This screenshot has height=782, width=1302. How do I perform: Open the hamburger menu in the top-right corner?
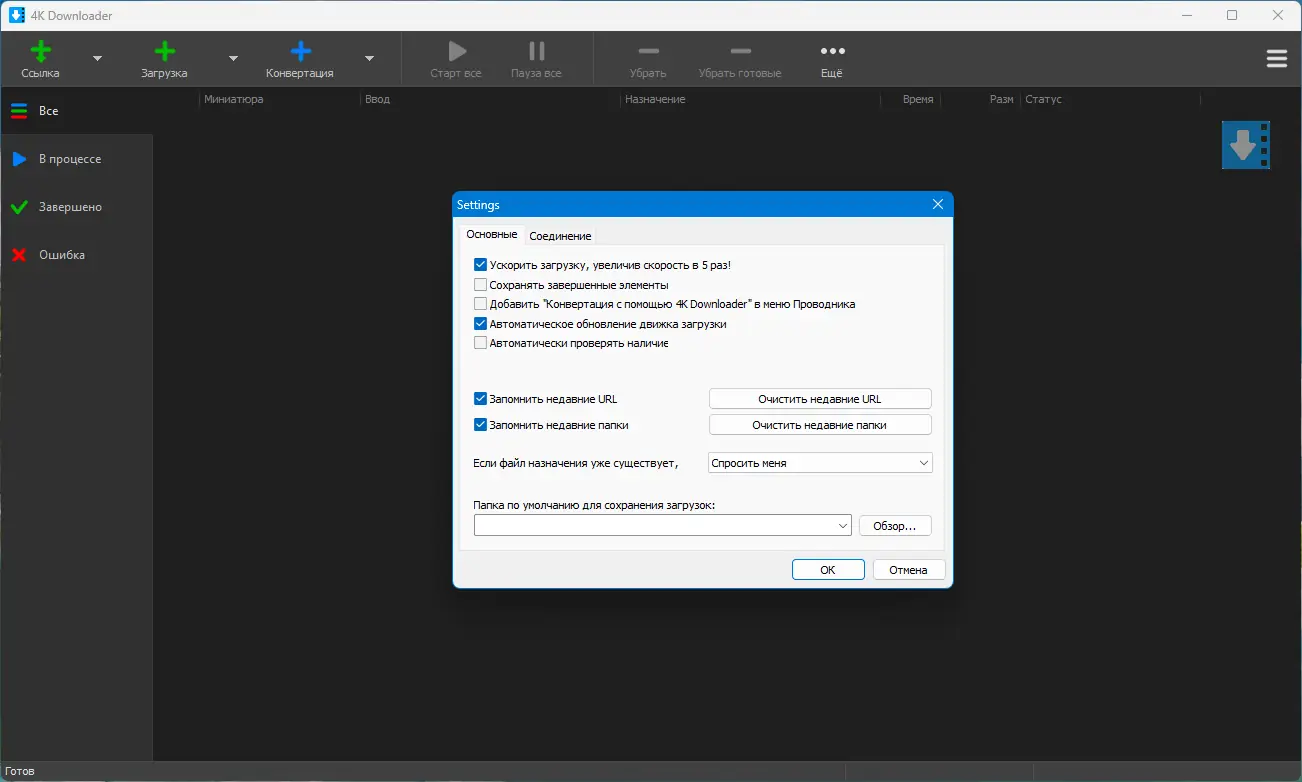tap(1276, 58)
